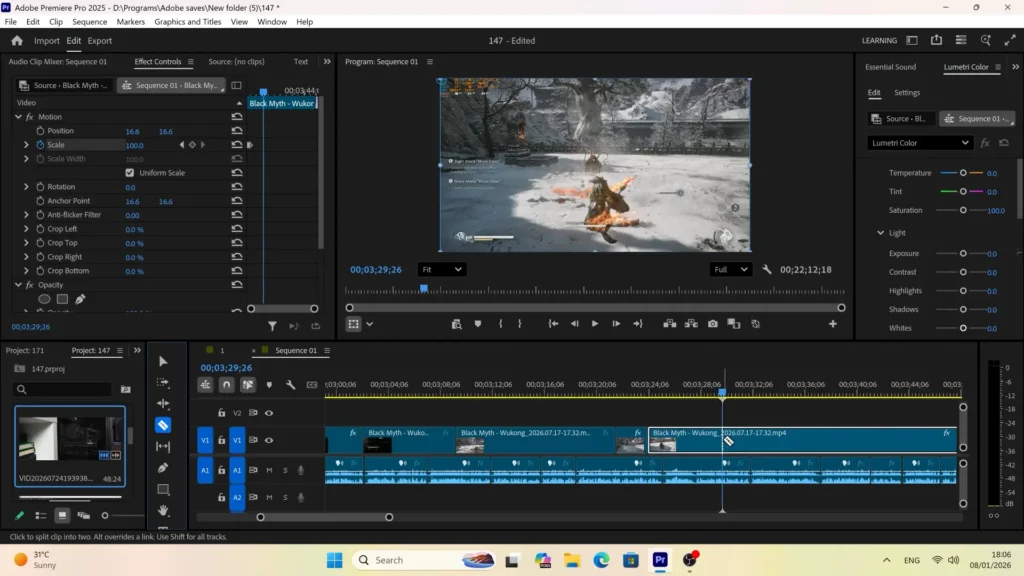Expand the Scale property
The height and width of the screenshot is (576, 1024).
click(26, 145)
